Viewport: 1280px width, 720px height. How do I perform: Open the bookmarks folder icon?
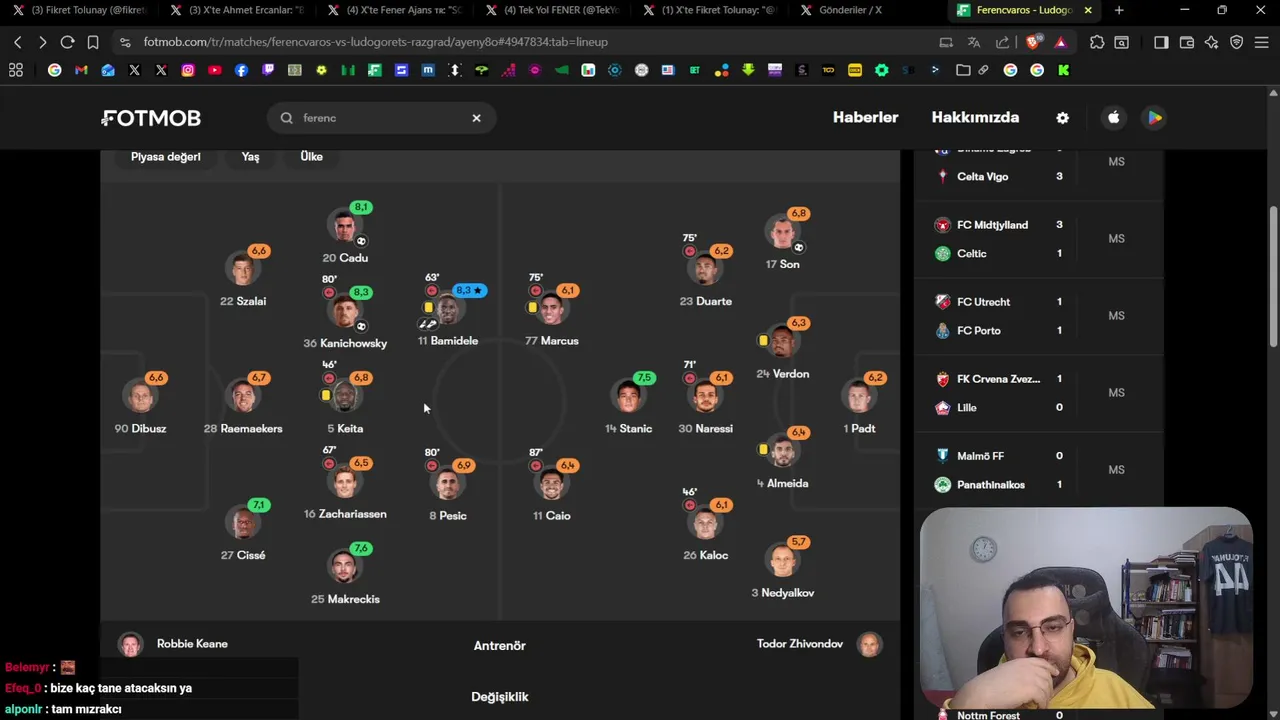point(963,70)
